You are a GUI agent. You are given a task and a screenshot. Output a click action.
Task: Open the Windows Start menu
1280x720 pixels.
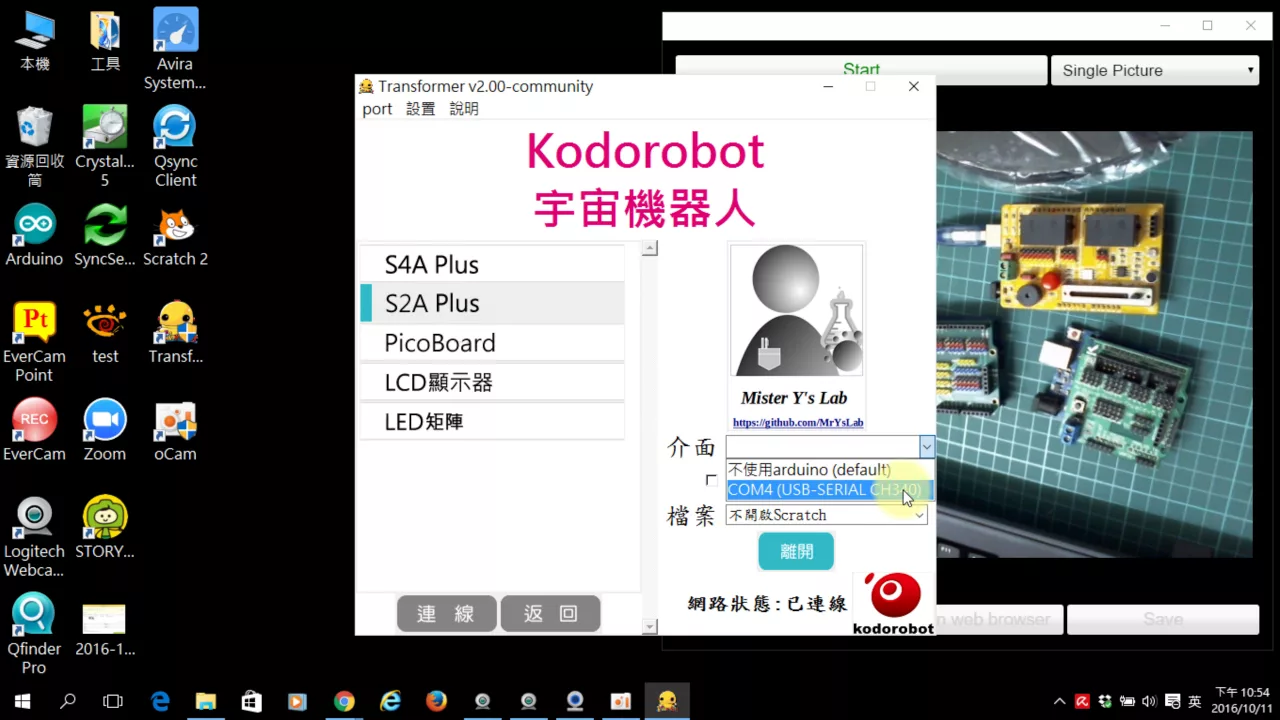click(22, 701)
